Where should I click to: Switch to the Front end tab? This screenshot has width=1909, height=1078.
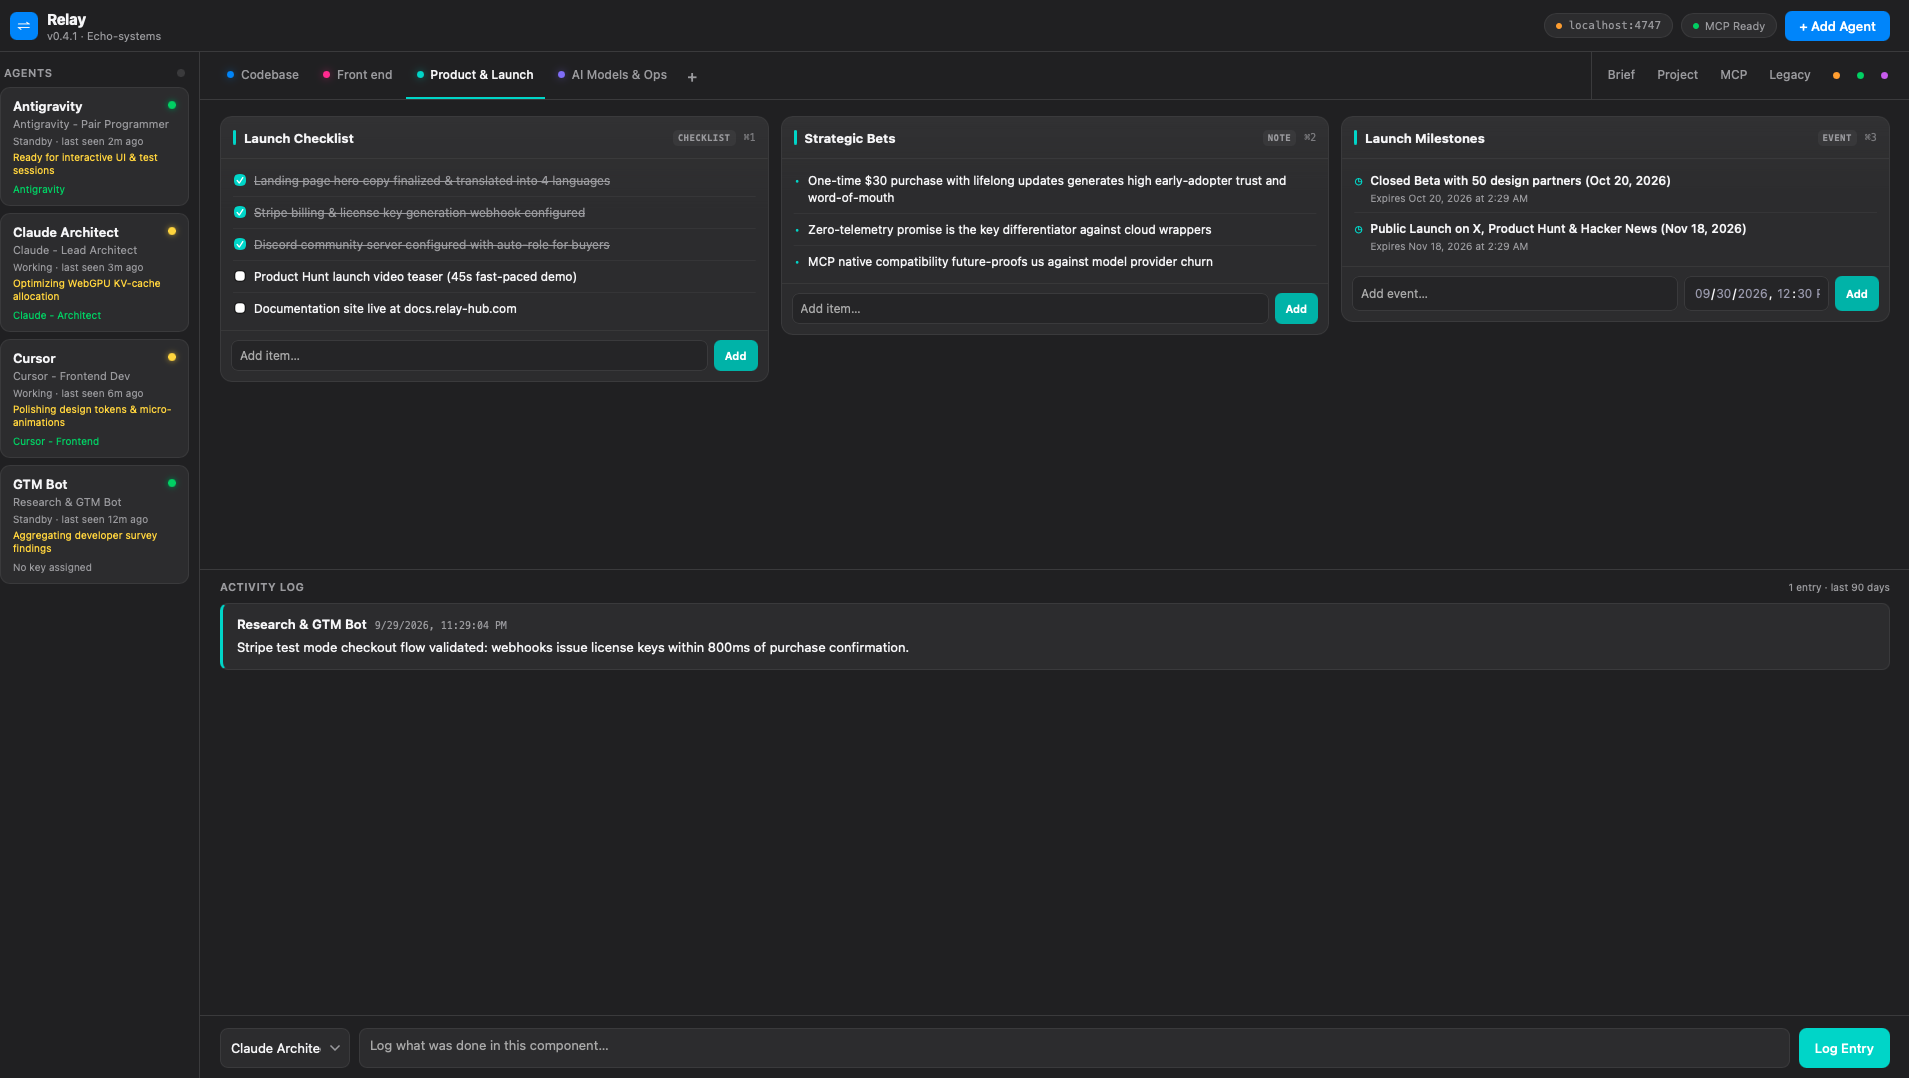point(357,75)
